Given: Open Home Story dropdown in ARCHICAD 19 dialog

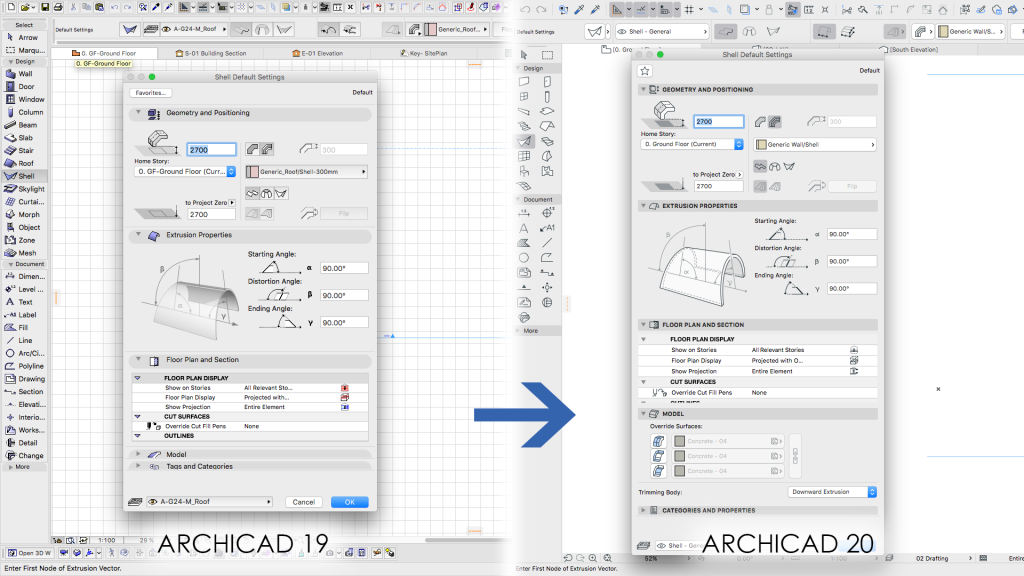Looking at the screenshot, I should coord(185,171).
